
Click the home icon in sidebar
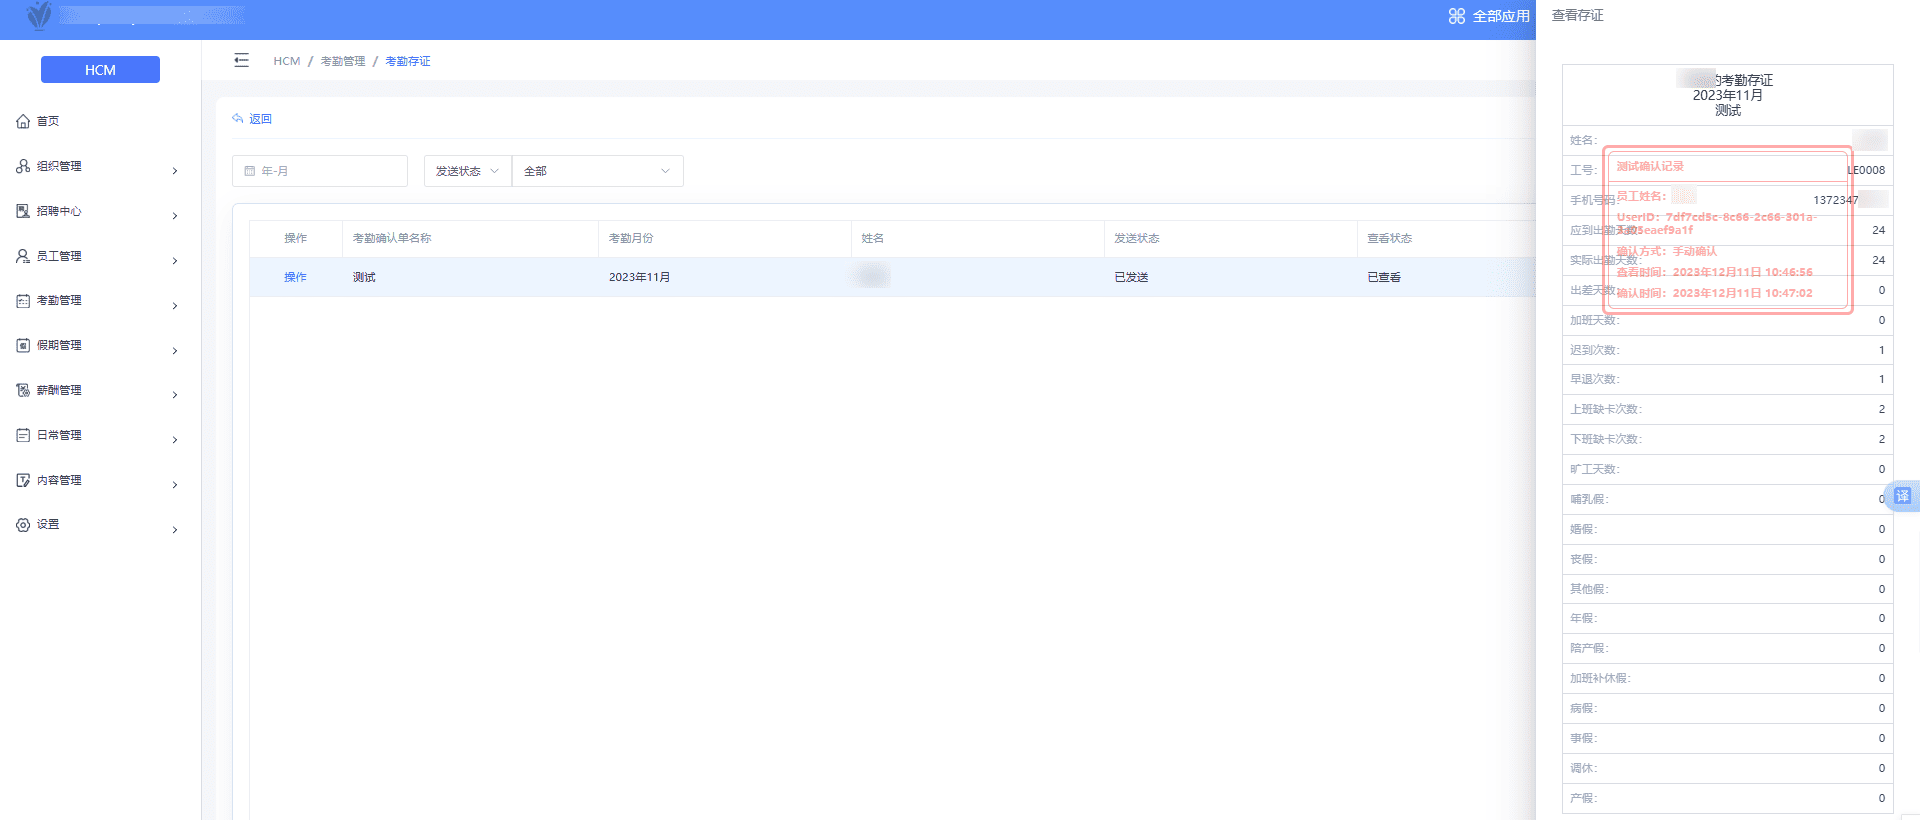point(23,121)
